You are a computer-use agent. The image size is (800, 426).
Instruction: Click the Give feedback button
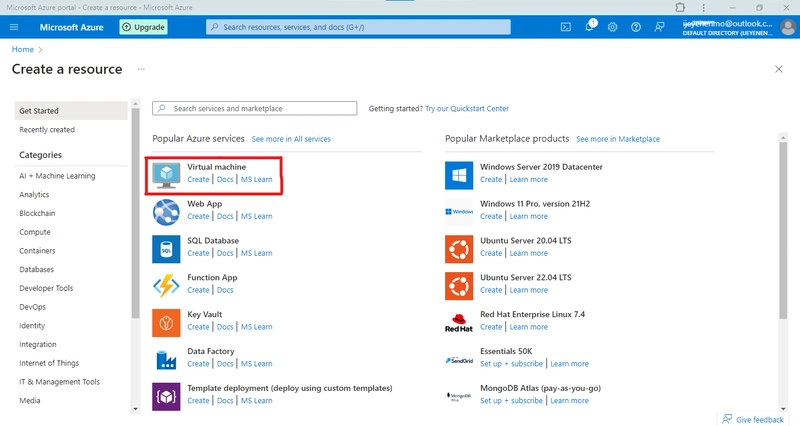[753, 419]
